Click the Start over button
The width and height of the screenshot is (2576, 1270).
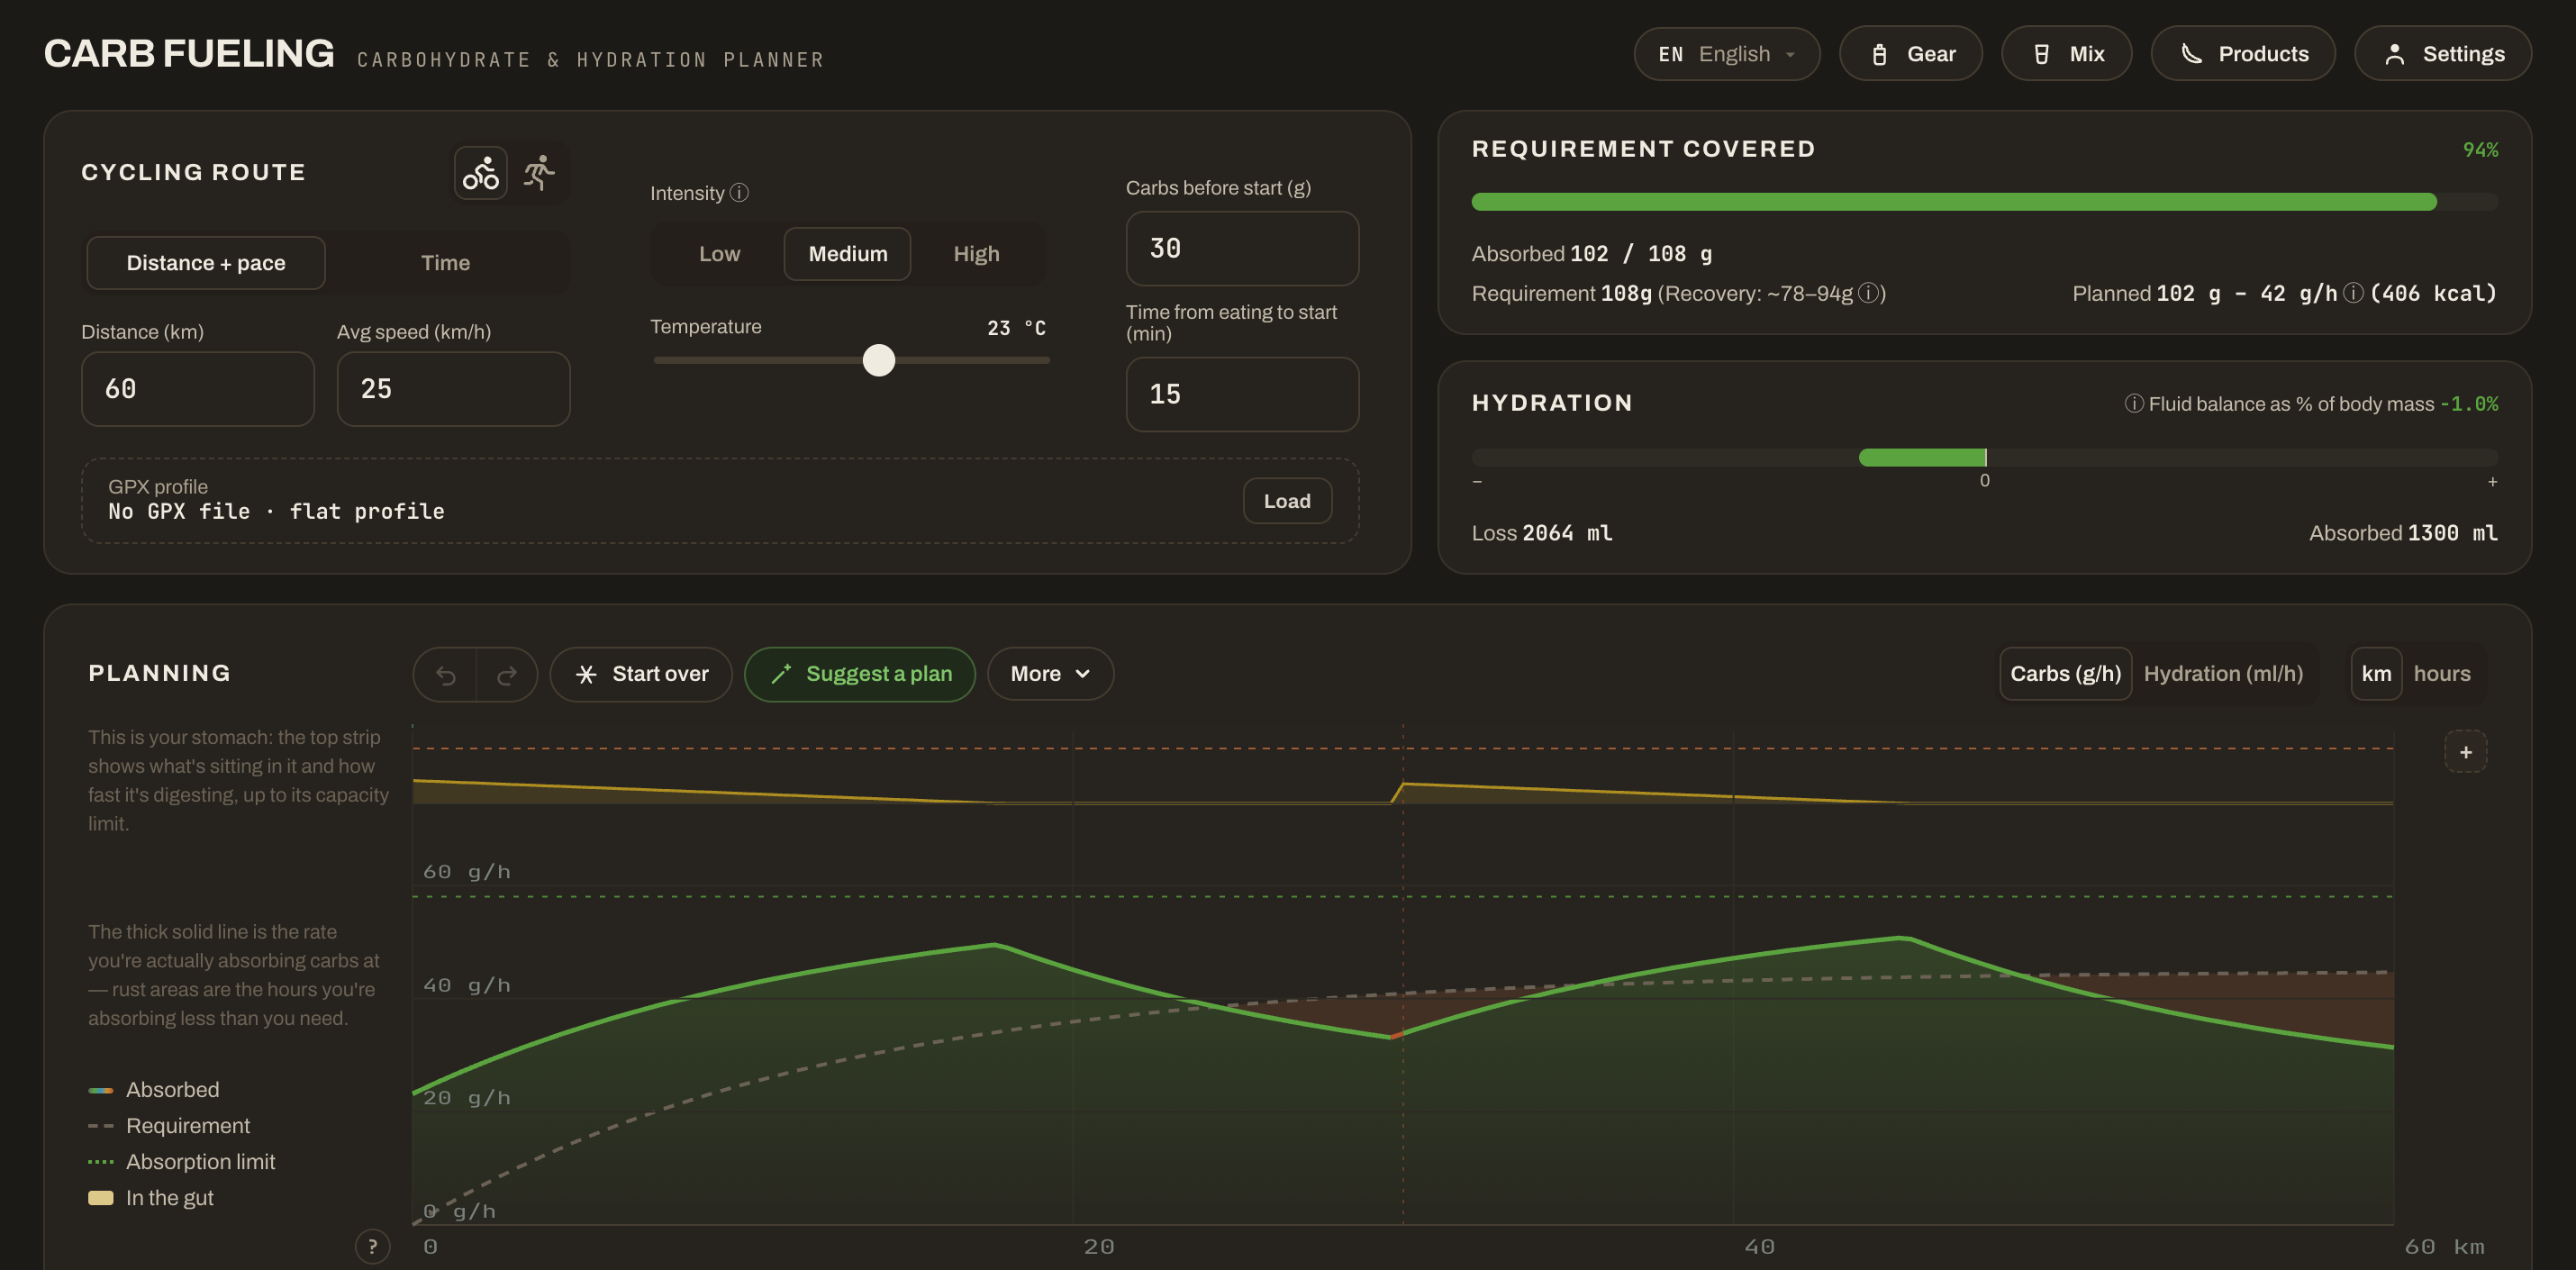coord(641,674)
